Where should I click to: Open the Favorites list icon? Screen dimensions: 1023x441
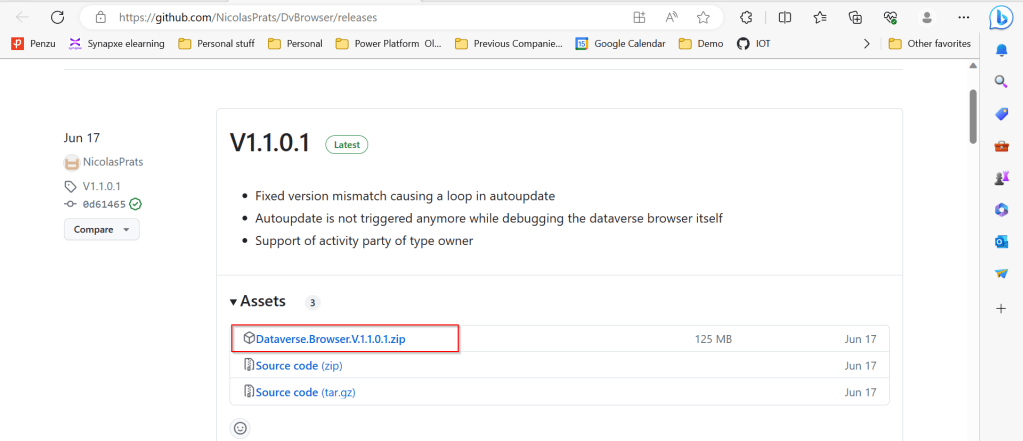point(820,17)
